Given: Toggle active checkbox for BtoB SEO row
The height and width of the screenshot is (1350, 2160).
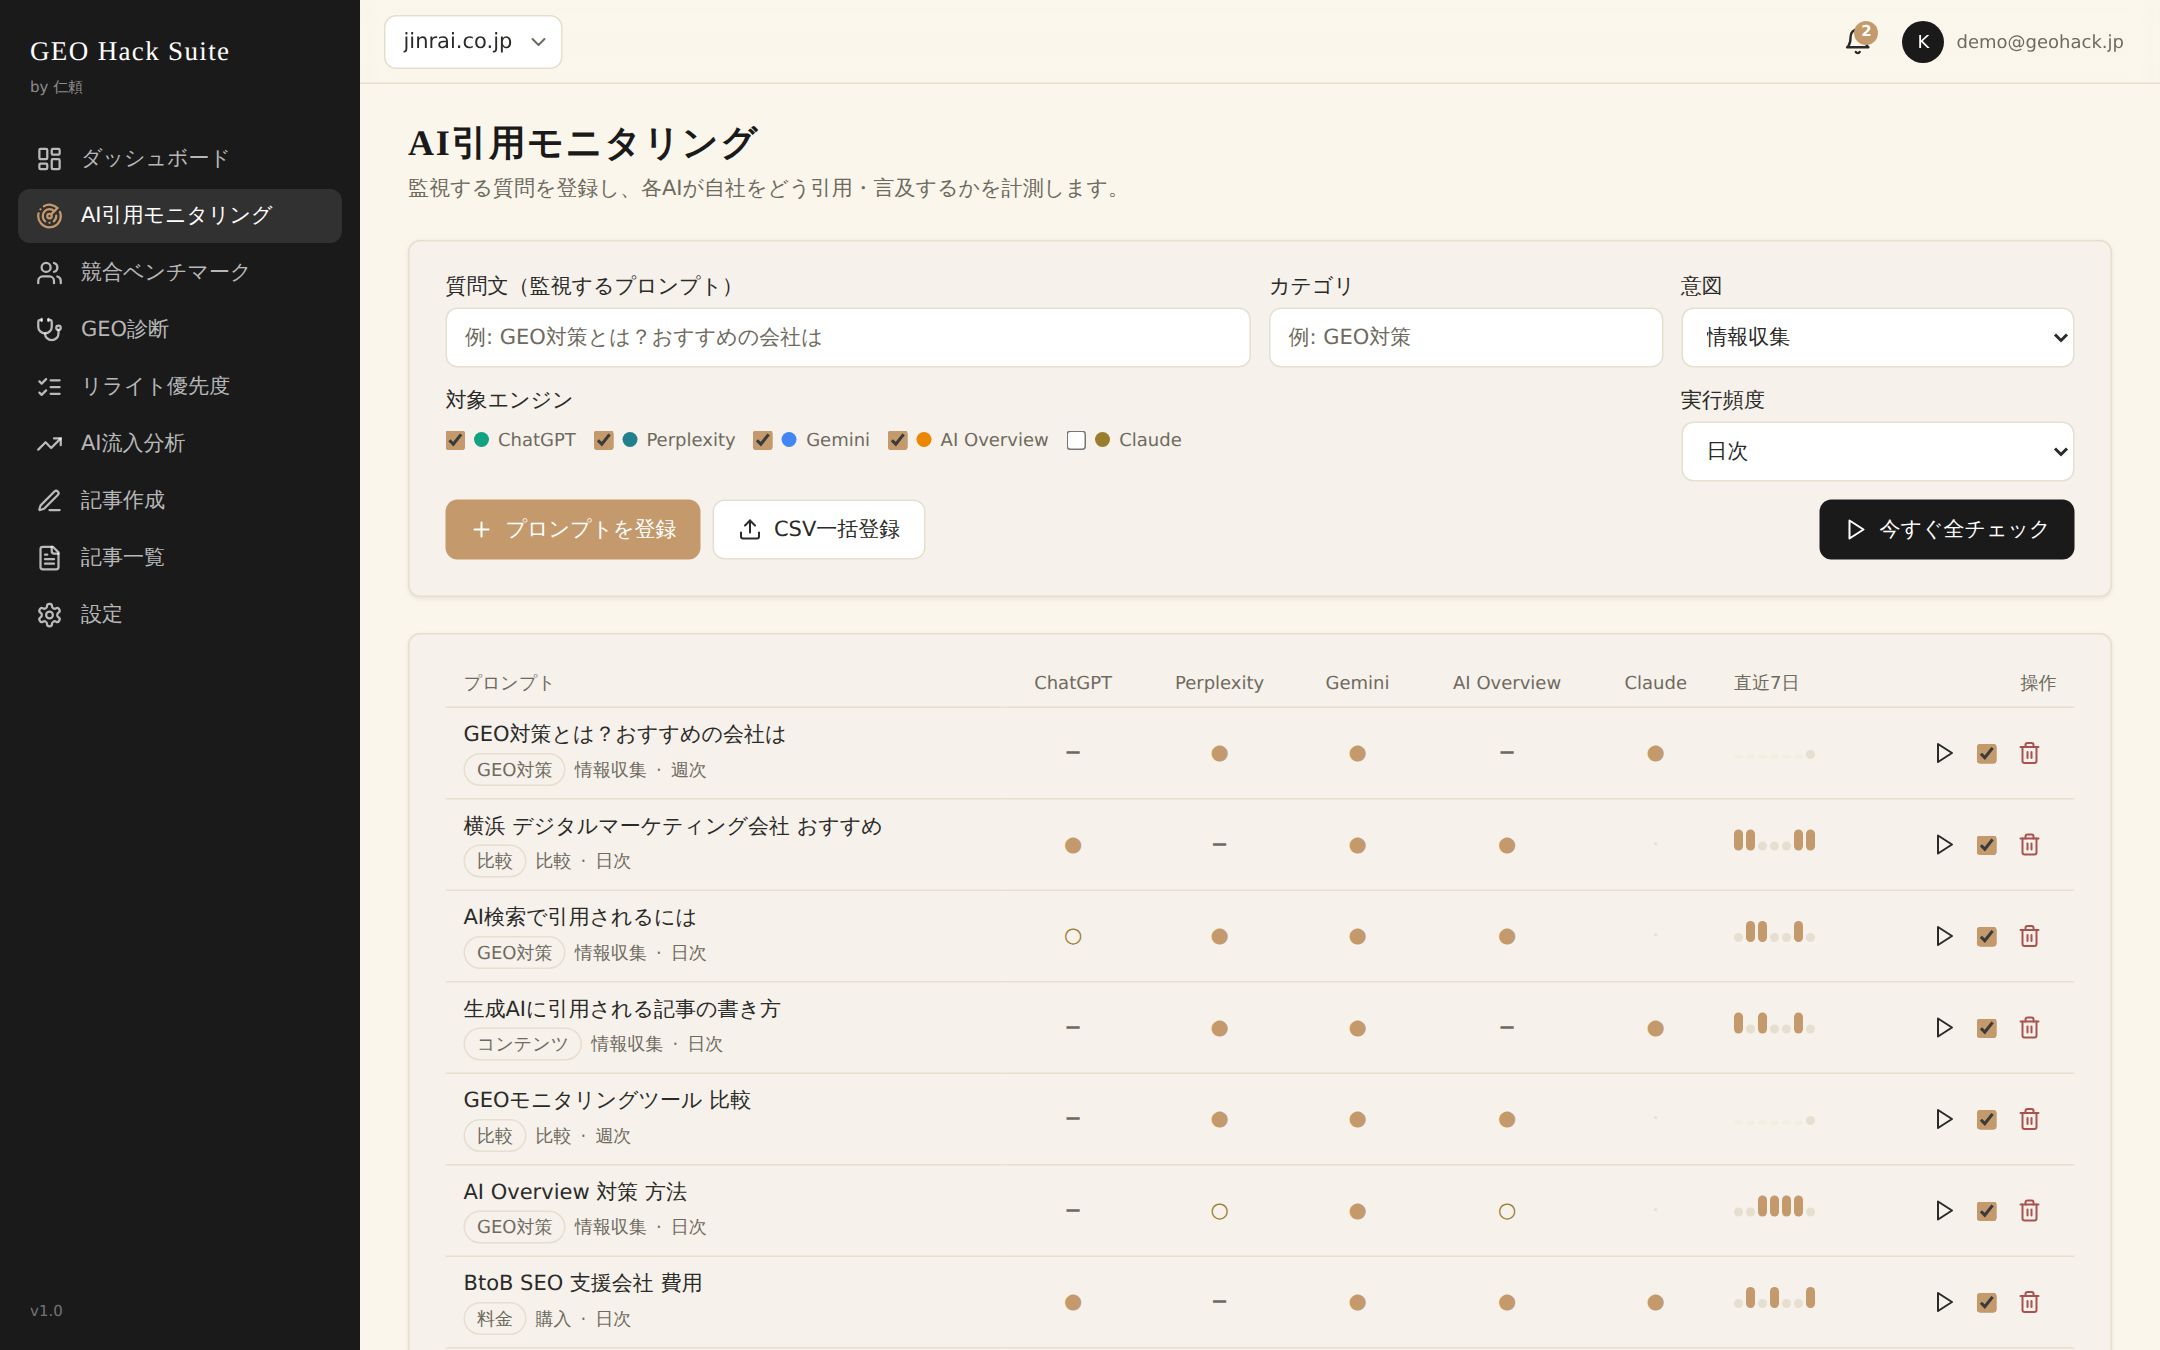Looking at the screenshot, I should click(x=1987, y=1302).
